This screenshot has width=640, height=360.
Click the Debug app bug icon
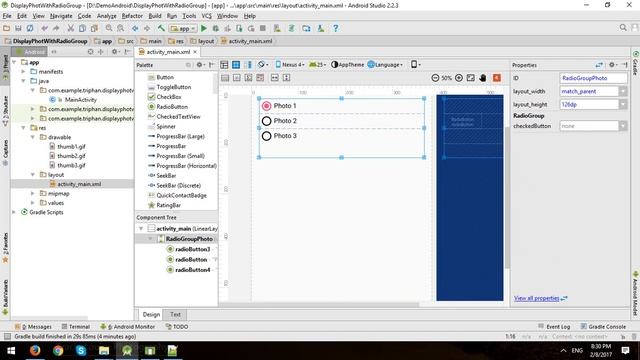(x=216, y=28)
